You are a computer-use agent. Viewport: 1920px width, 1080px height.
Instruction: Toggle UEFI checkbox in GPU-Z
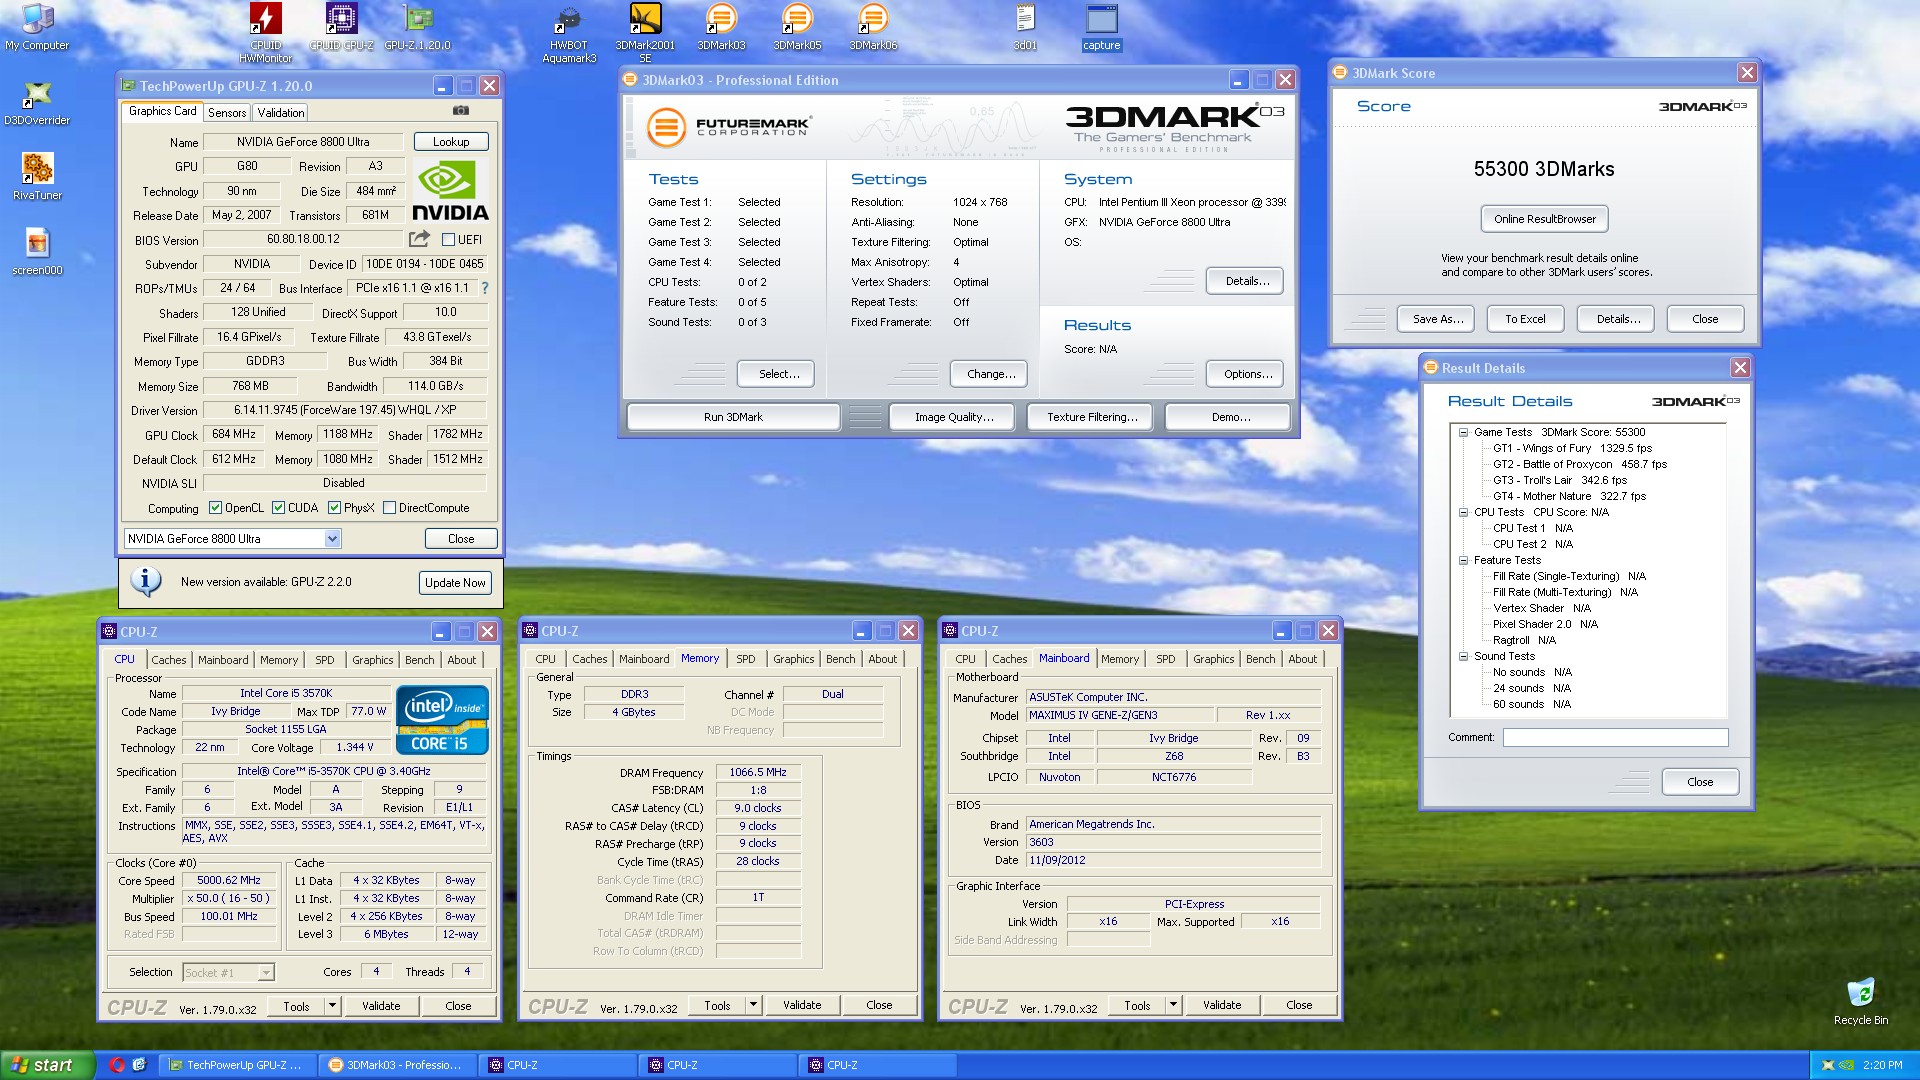tap(449, 240)
